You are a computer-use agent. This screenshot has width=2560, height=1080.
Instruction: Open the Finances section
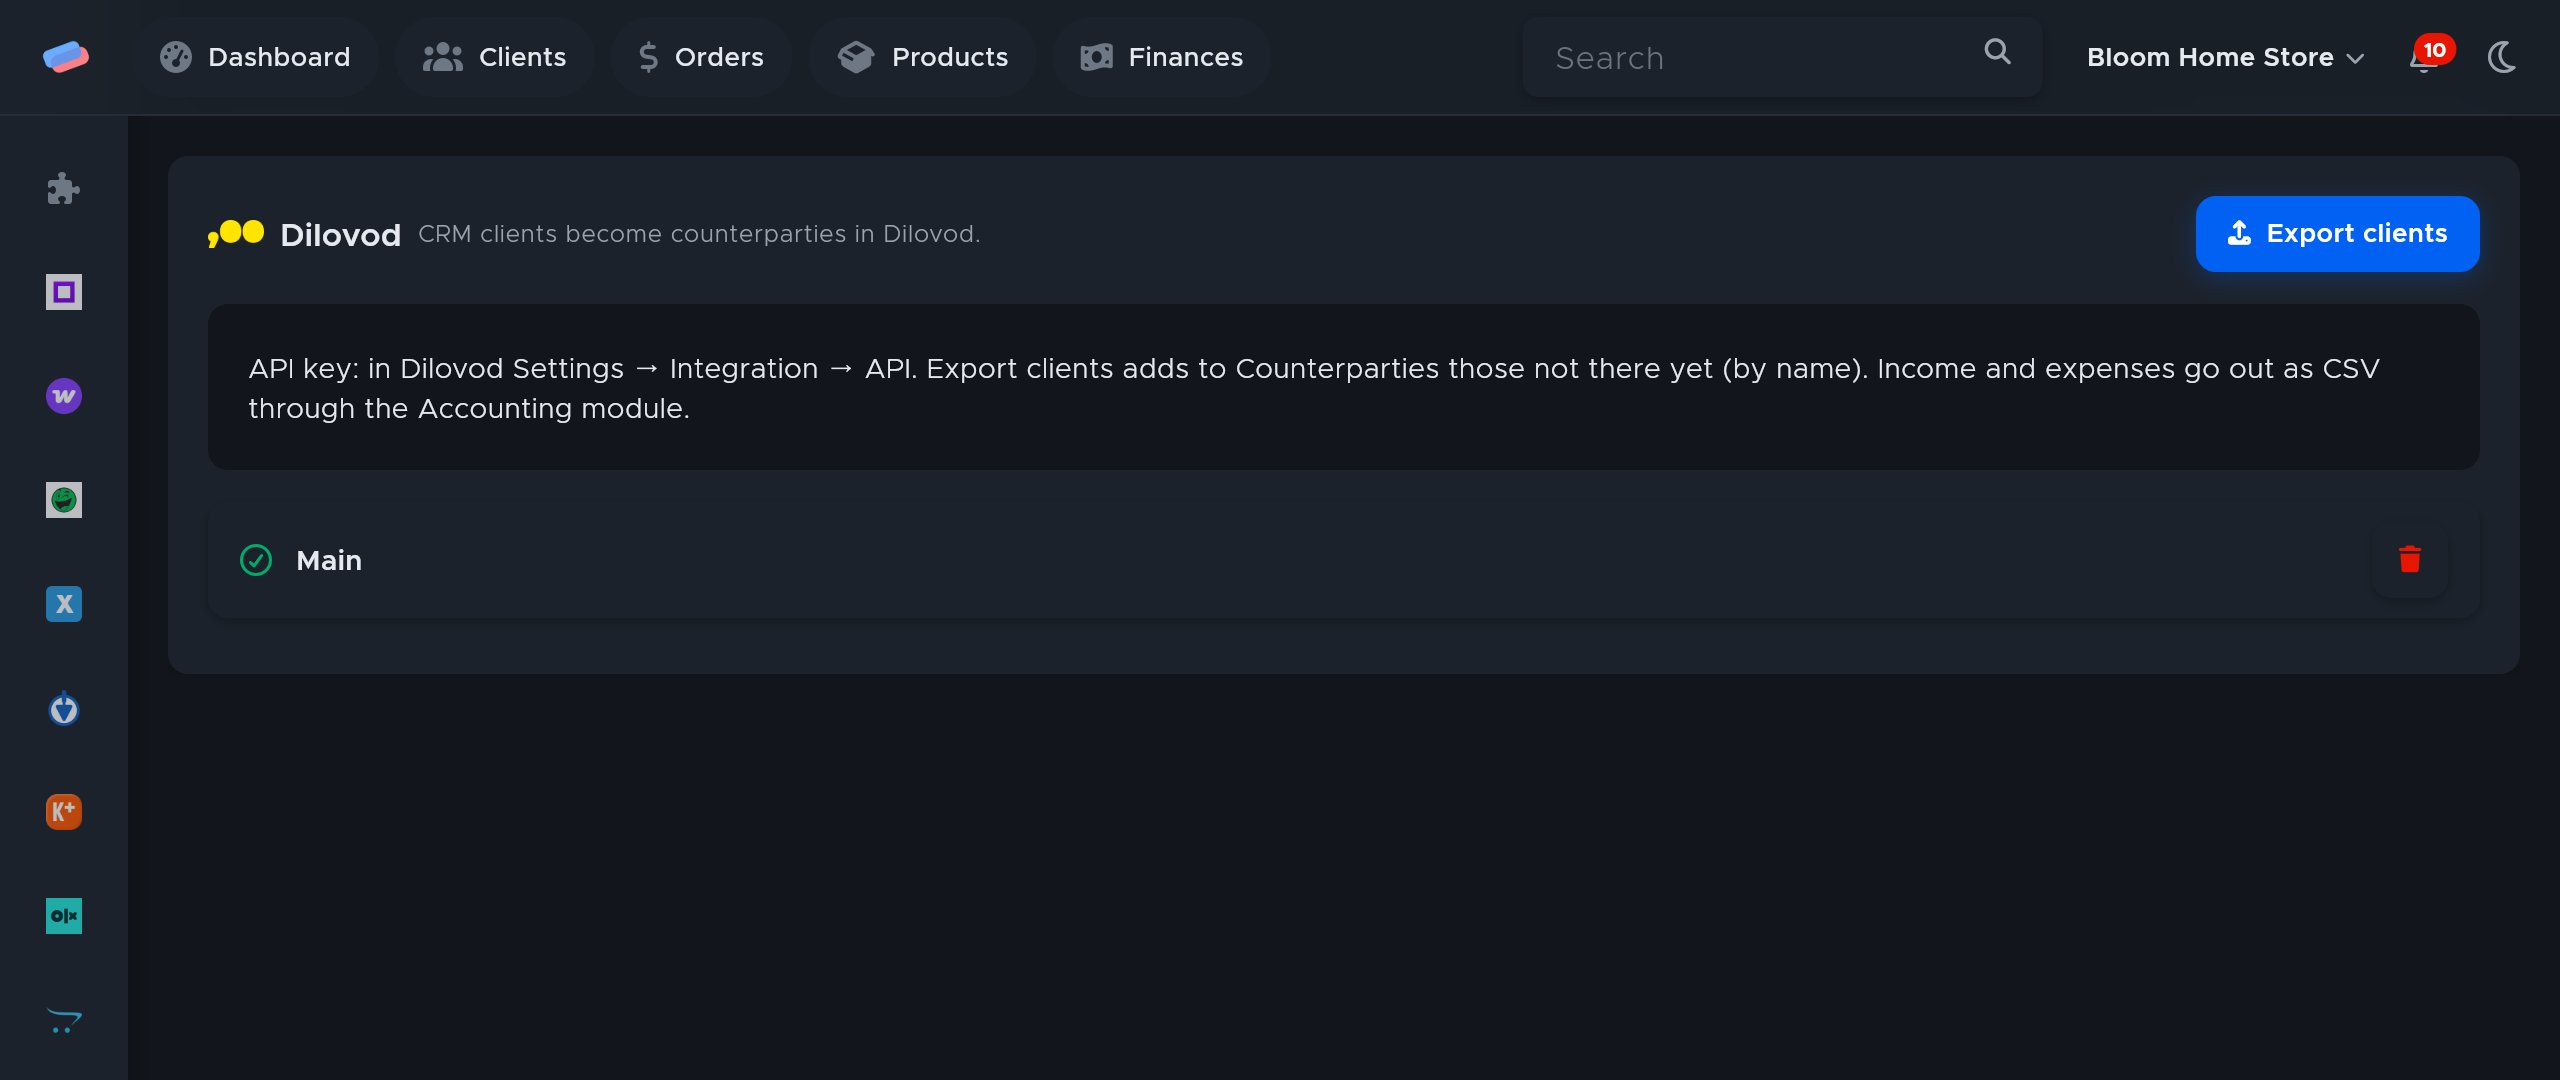(x=1161, y=57)
